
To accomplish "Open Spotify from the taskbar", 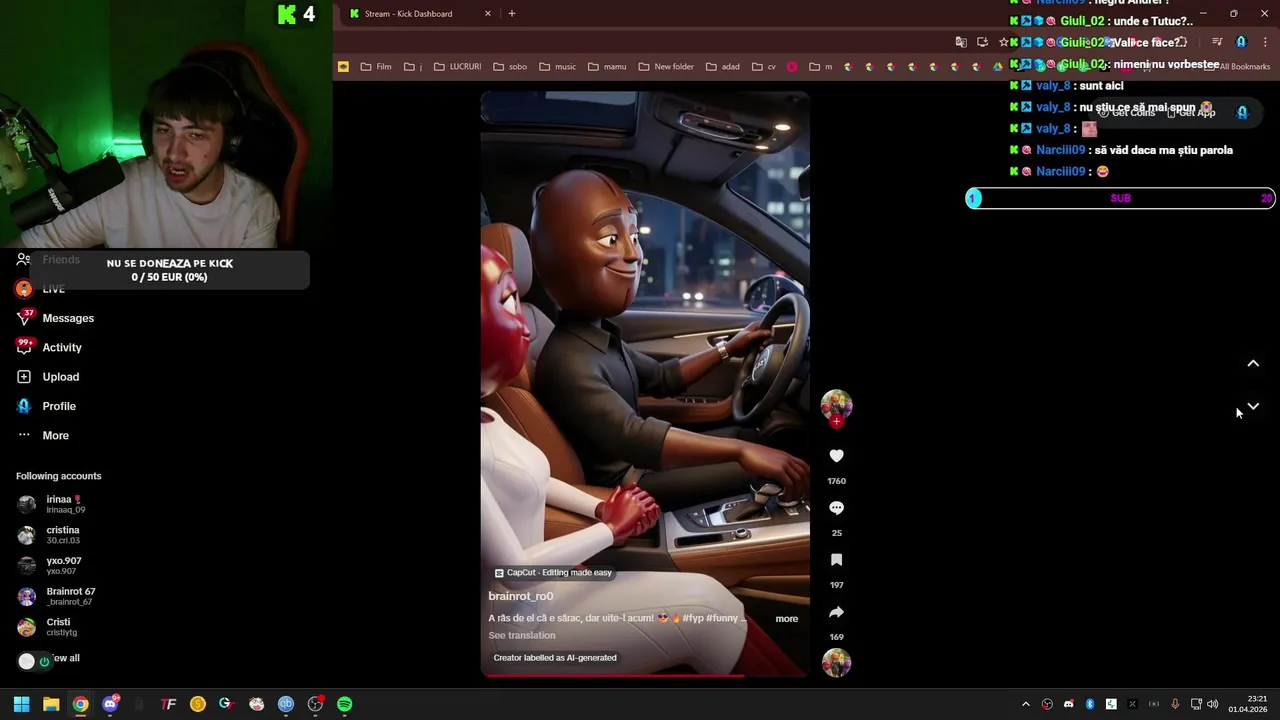I will pos(345,704).
